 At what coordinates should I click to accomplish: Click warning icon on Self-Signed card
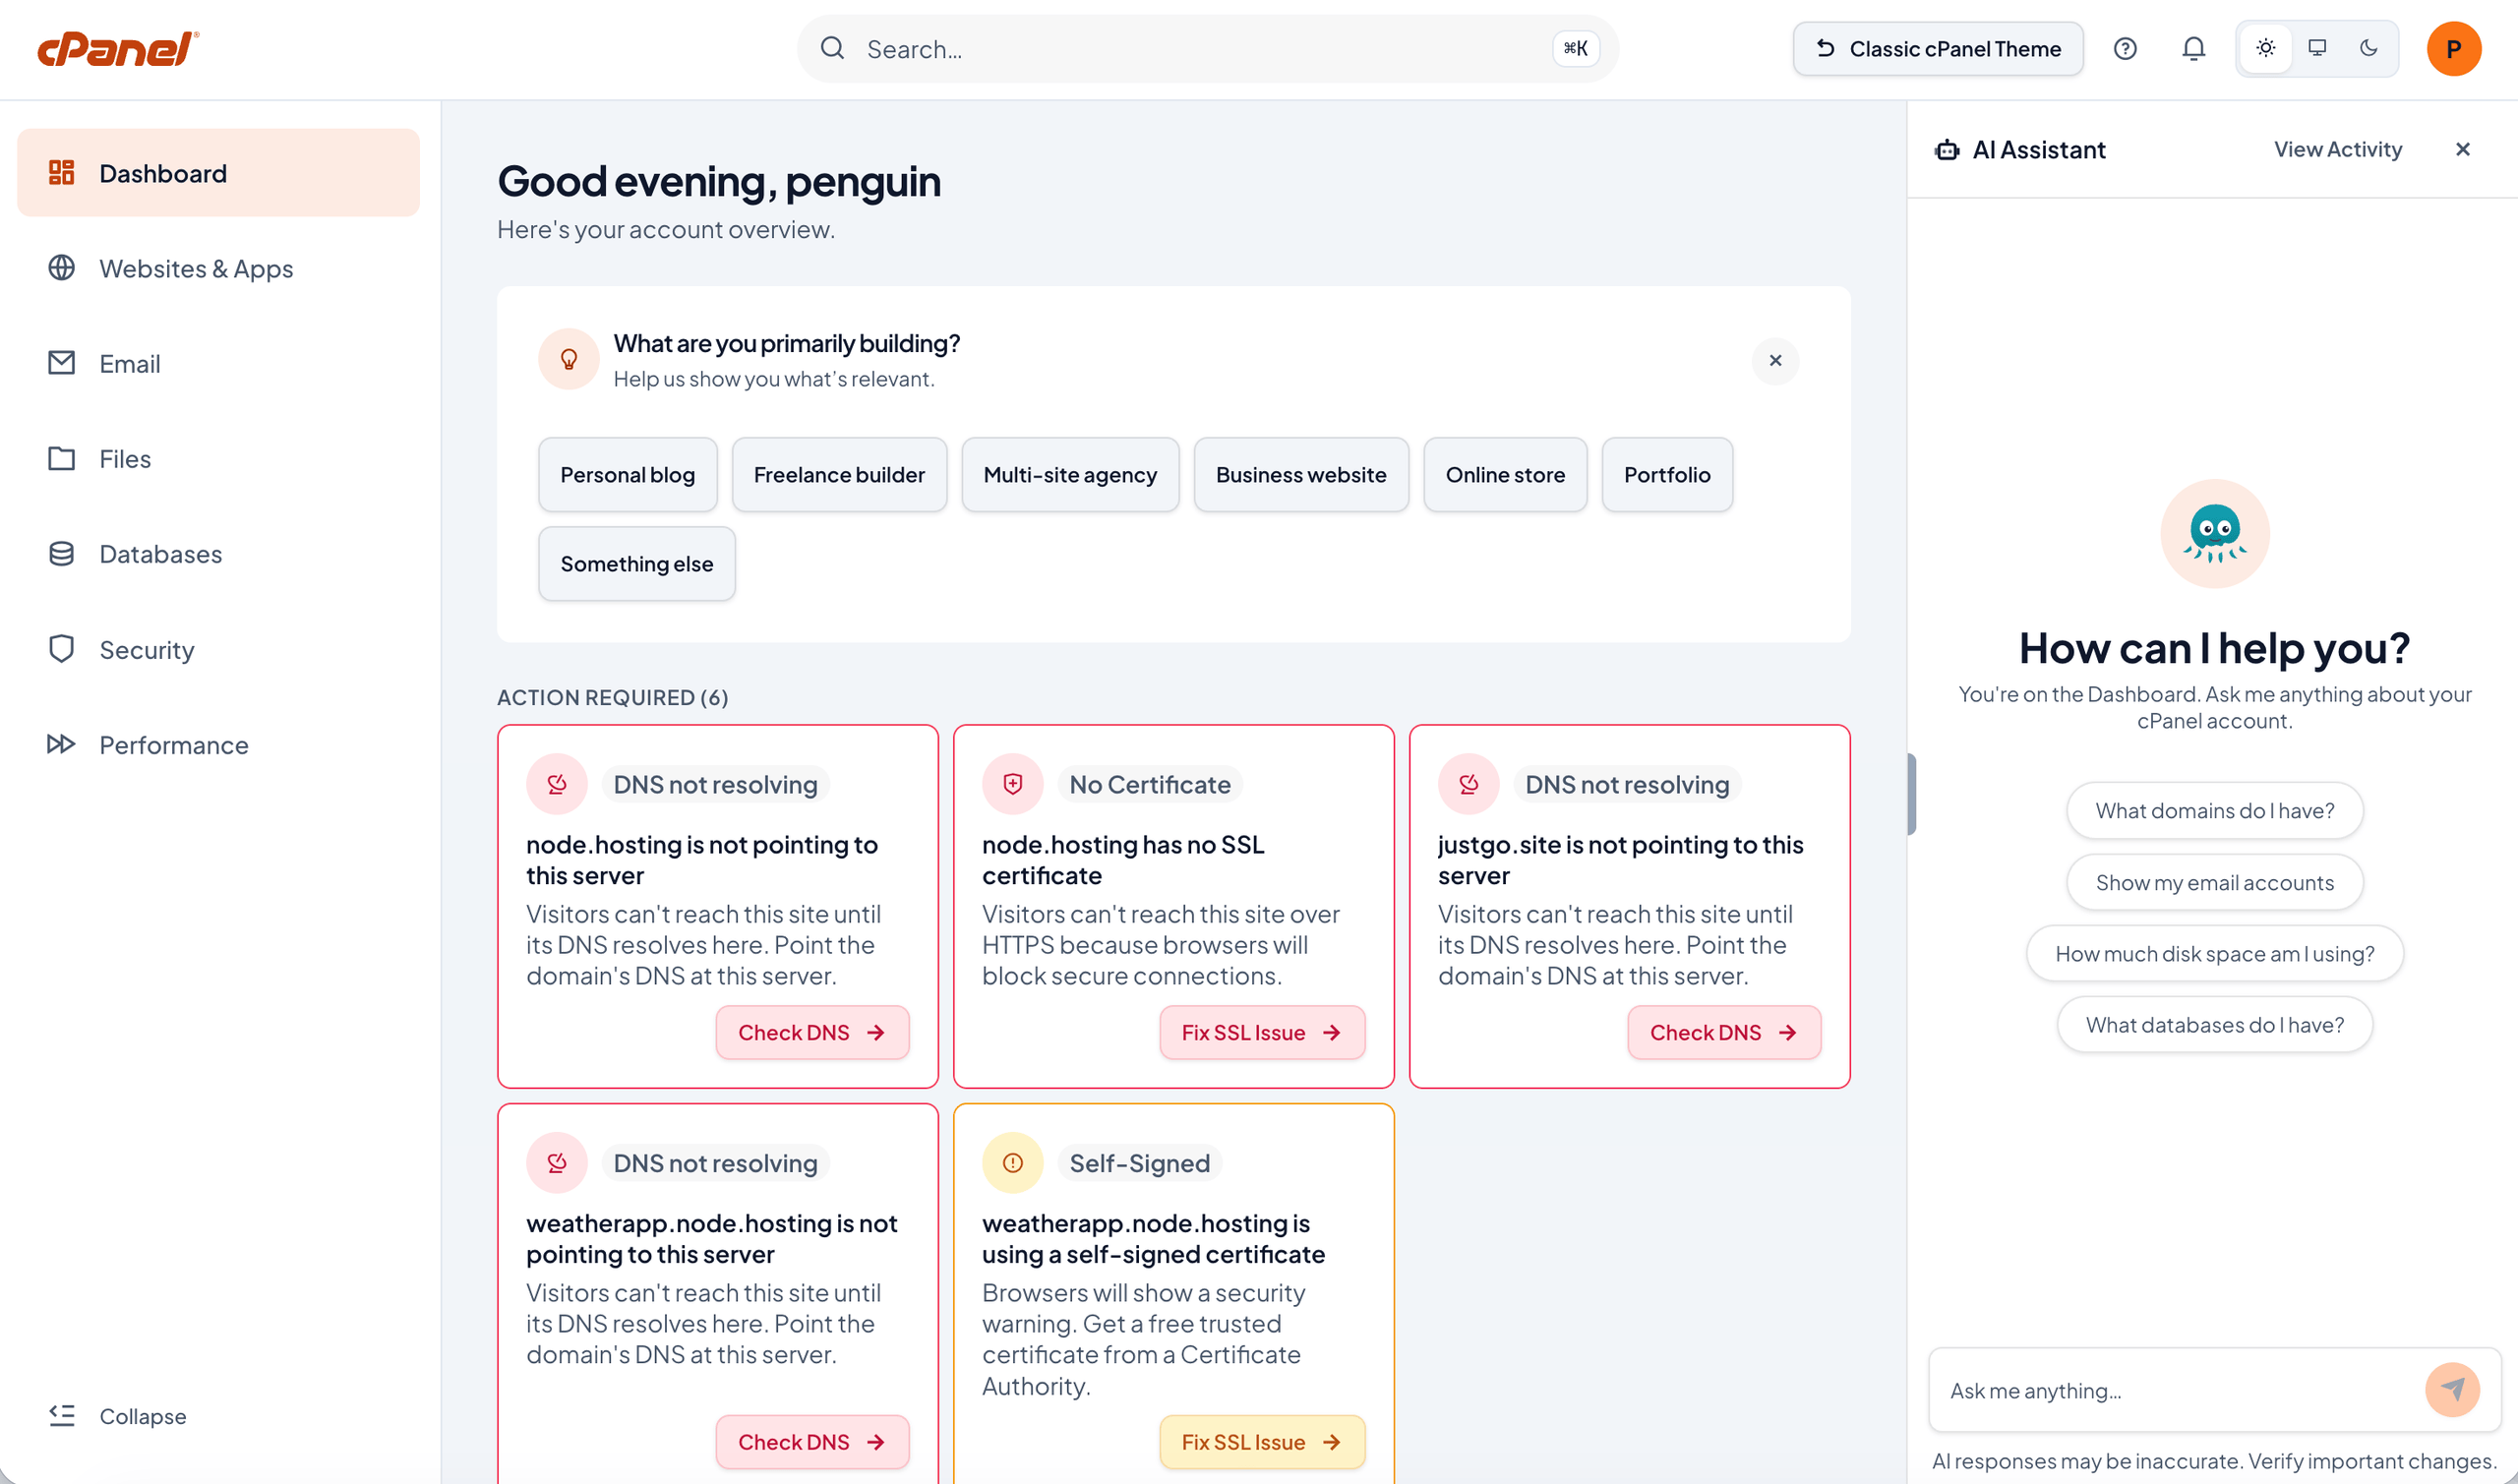point(1013,1162)
